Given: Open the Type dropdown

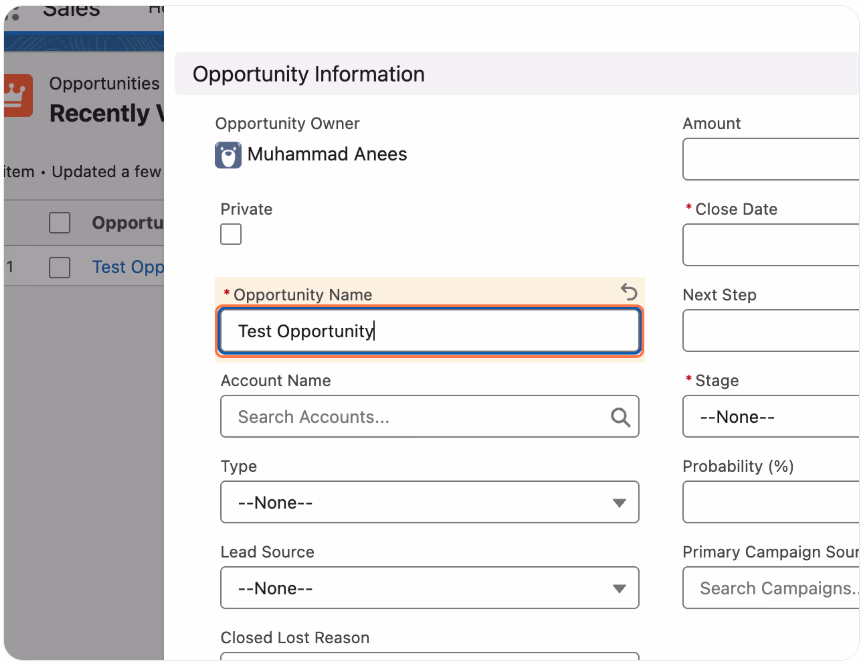Looking at the screenshot, I should [x=430, y=502].
